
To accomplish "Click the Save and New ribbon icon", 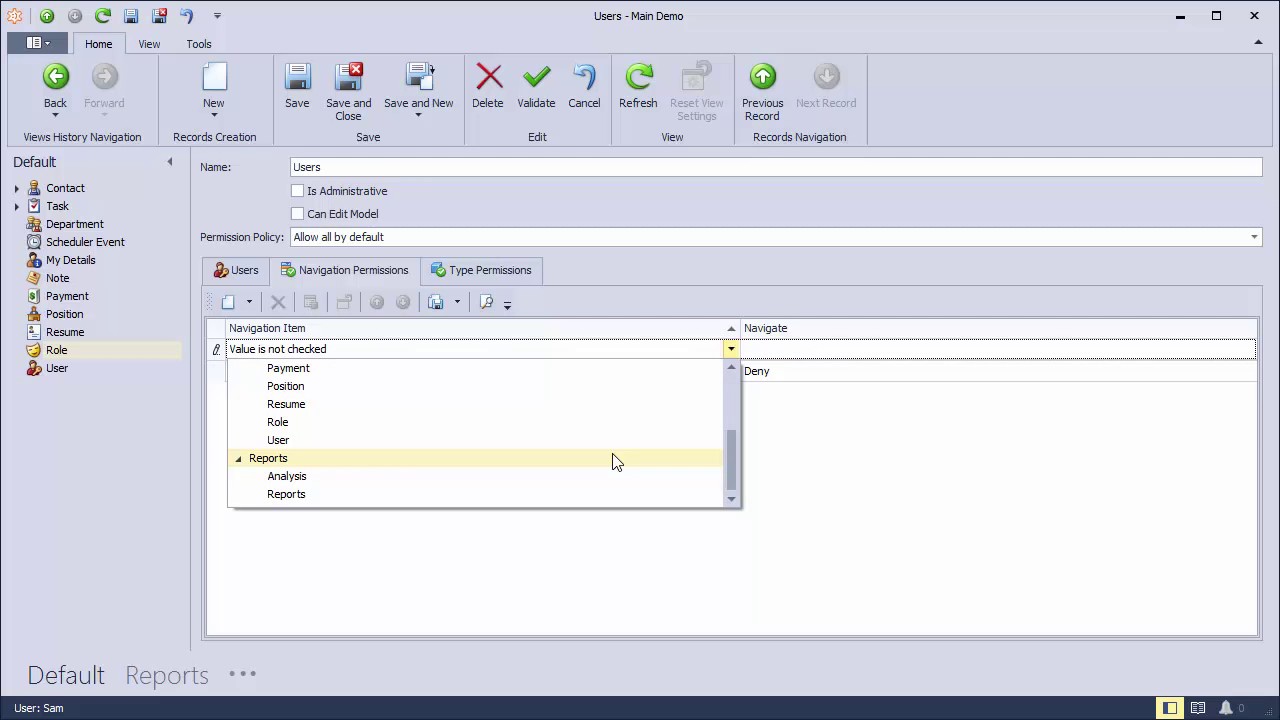I will pyautogui.click(x=419, y=77).
